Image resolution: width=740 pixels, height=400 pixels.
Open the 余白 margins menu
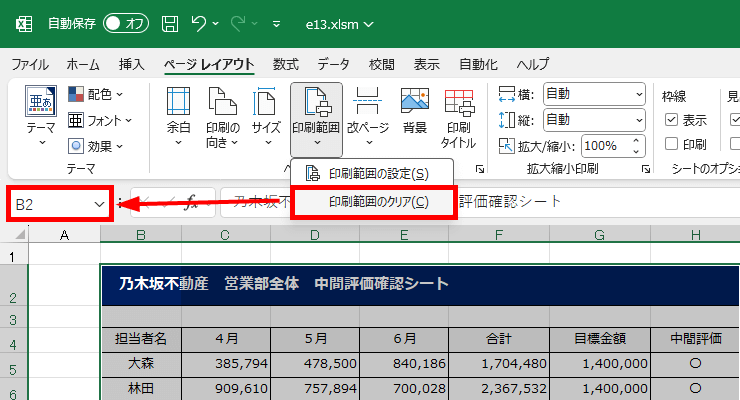(178, 117)
